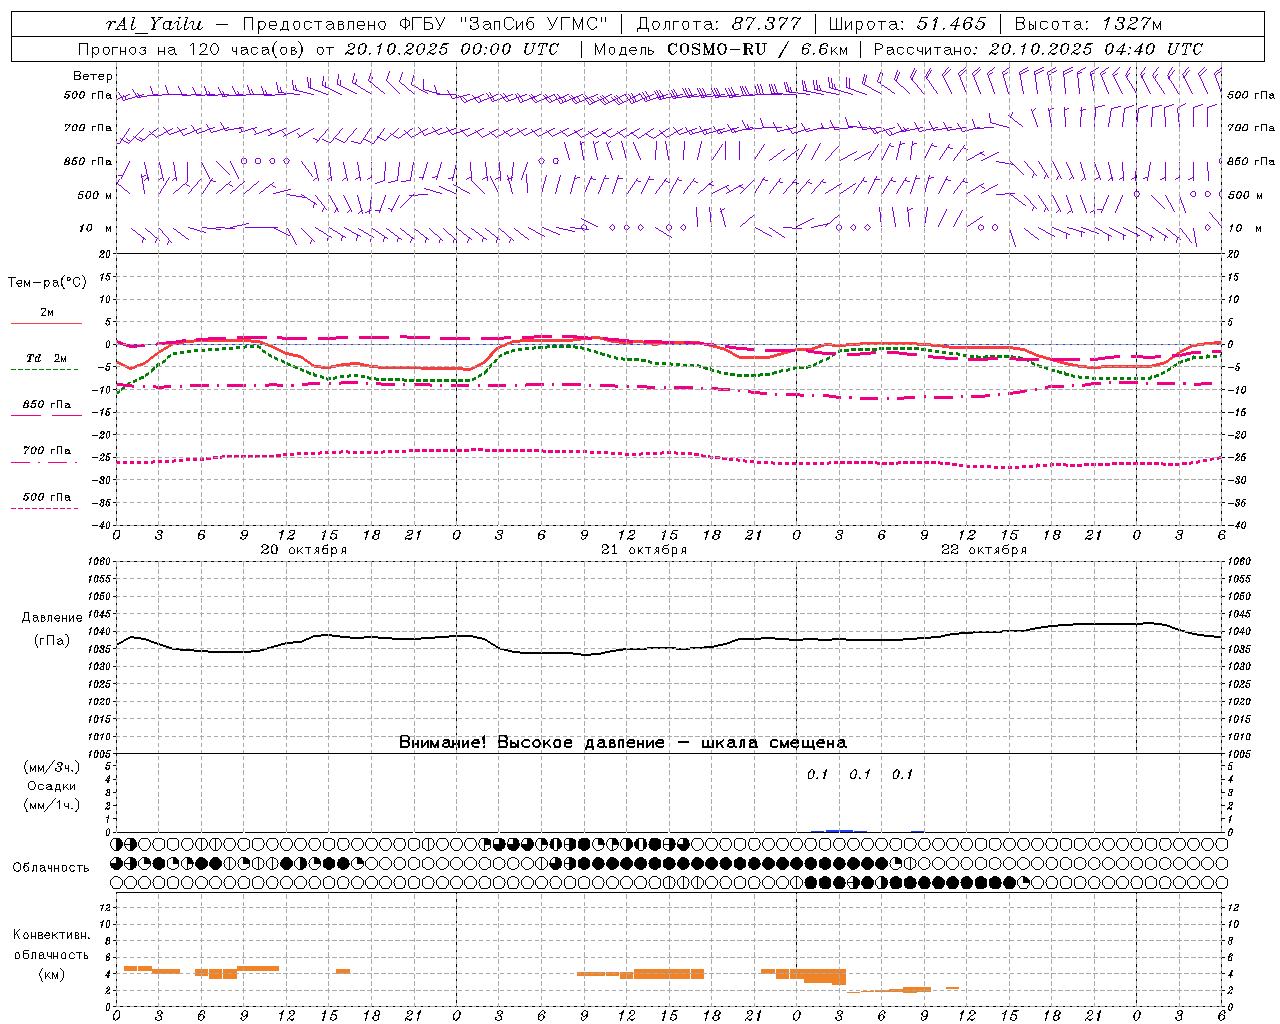The height and width of the screenshot is (1024, 1280).
Task: Select the Высота: 1327м field
Action: pyautogui.click(x=1088, y=24)
